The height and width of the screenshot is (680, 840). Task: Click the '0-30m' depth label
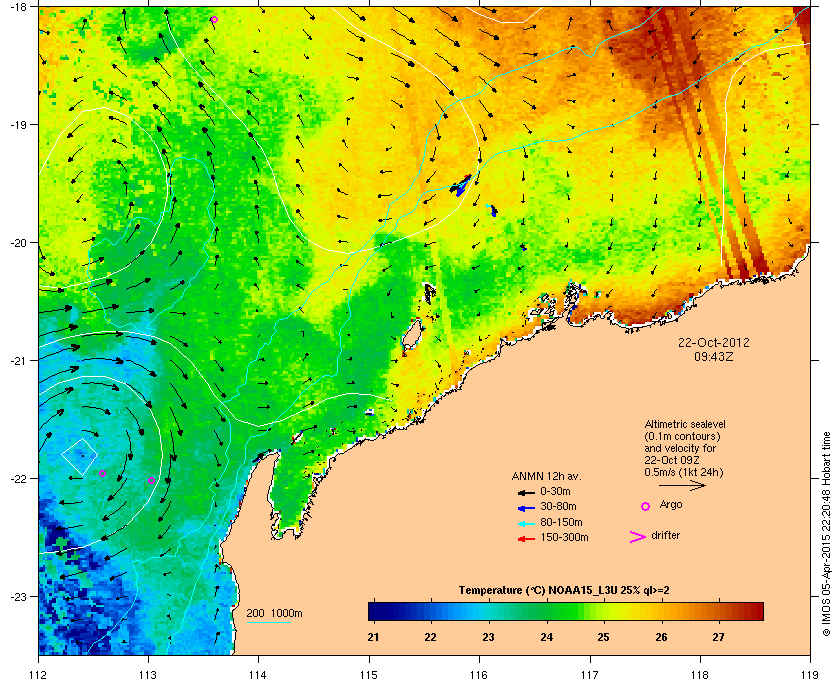555,491
